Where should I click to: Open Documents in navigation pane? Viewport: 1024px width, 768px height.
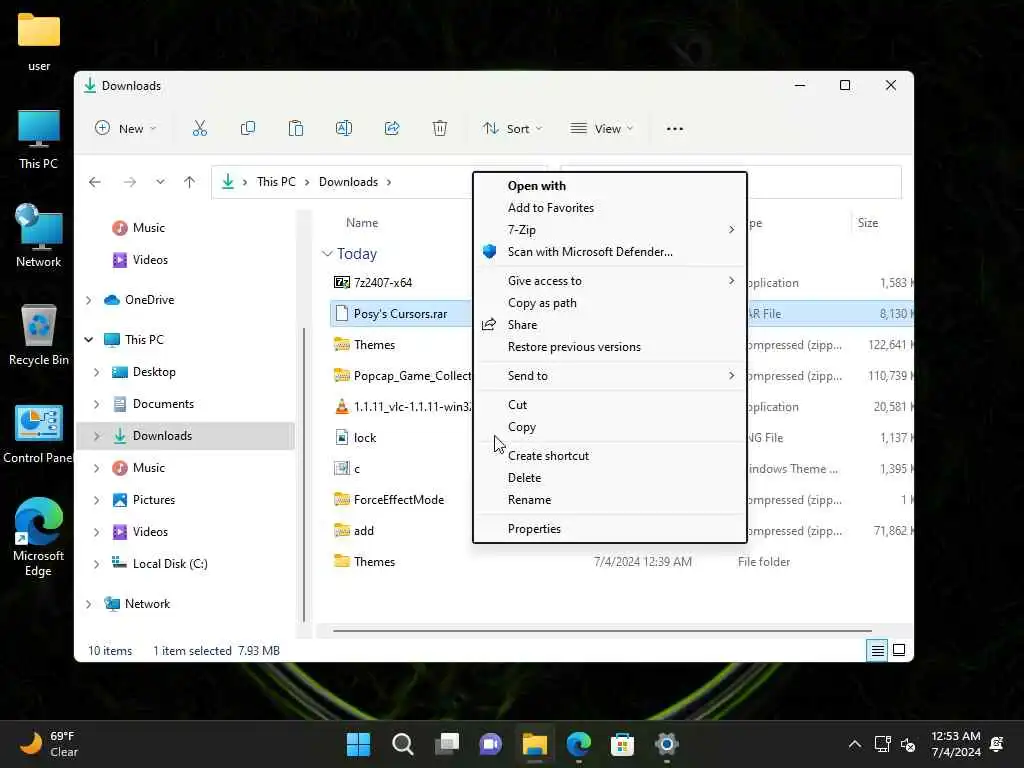163,404
